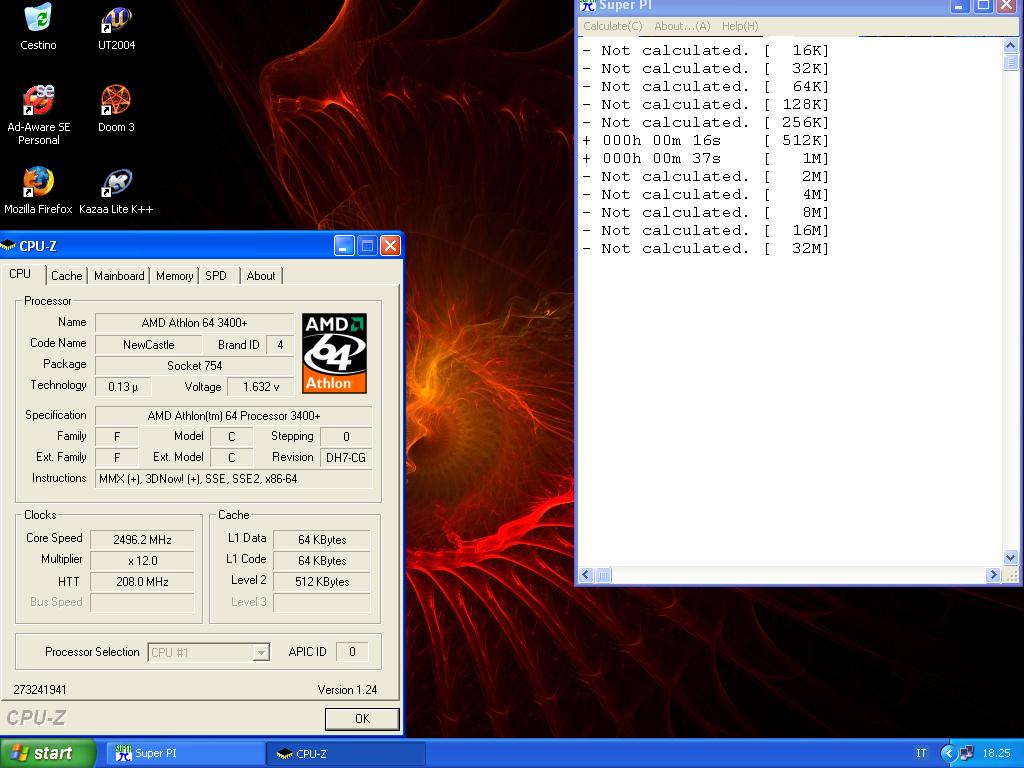Open the About tab in CPU-Z

pyautogui.click(x=261, y=276)
